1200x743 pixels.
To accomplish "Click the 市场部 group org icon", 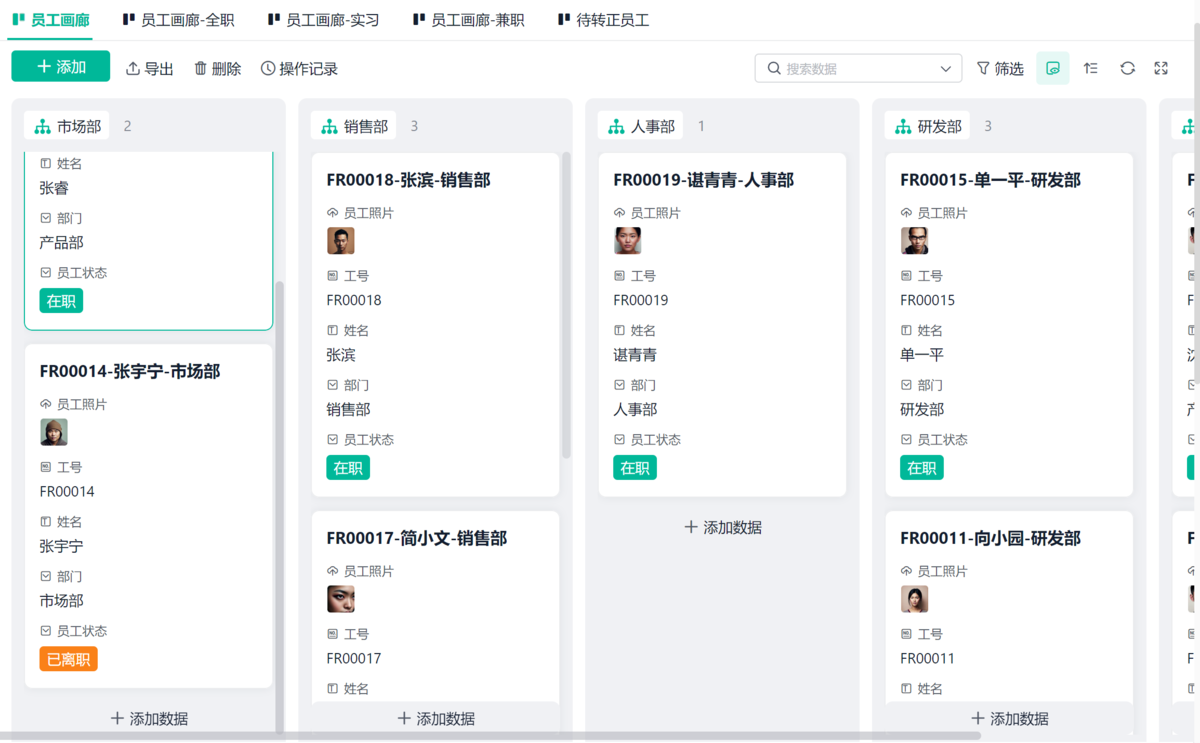I will click(x=42, y=126).
